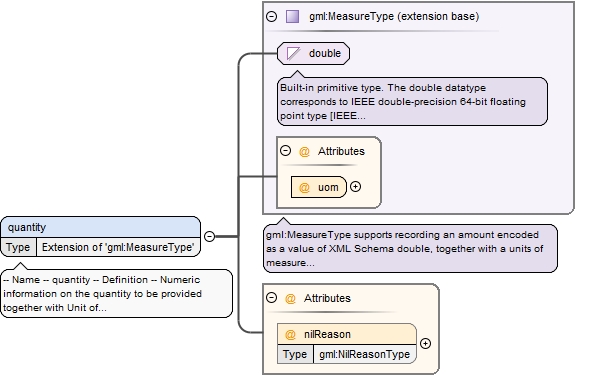Click the quantity definition annotation note

116,293
